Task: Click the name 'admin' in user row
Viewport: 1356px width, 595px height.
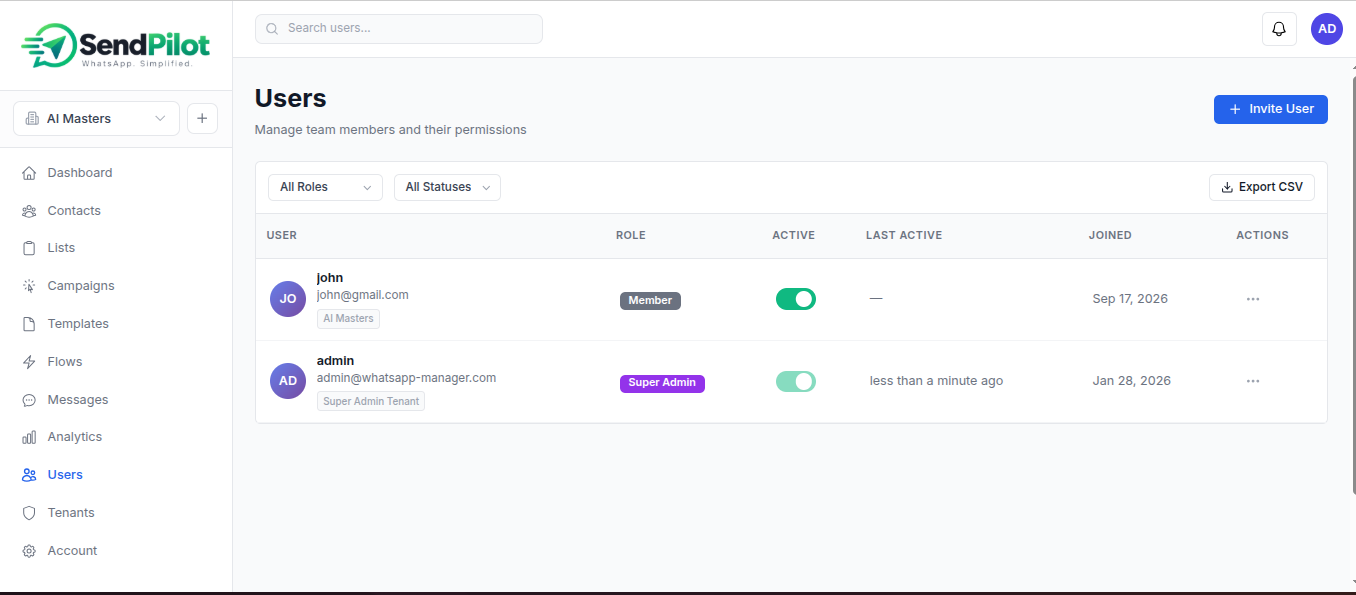Action: click(x=335, y=361)
